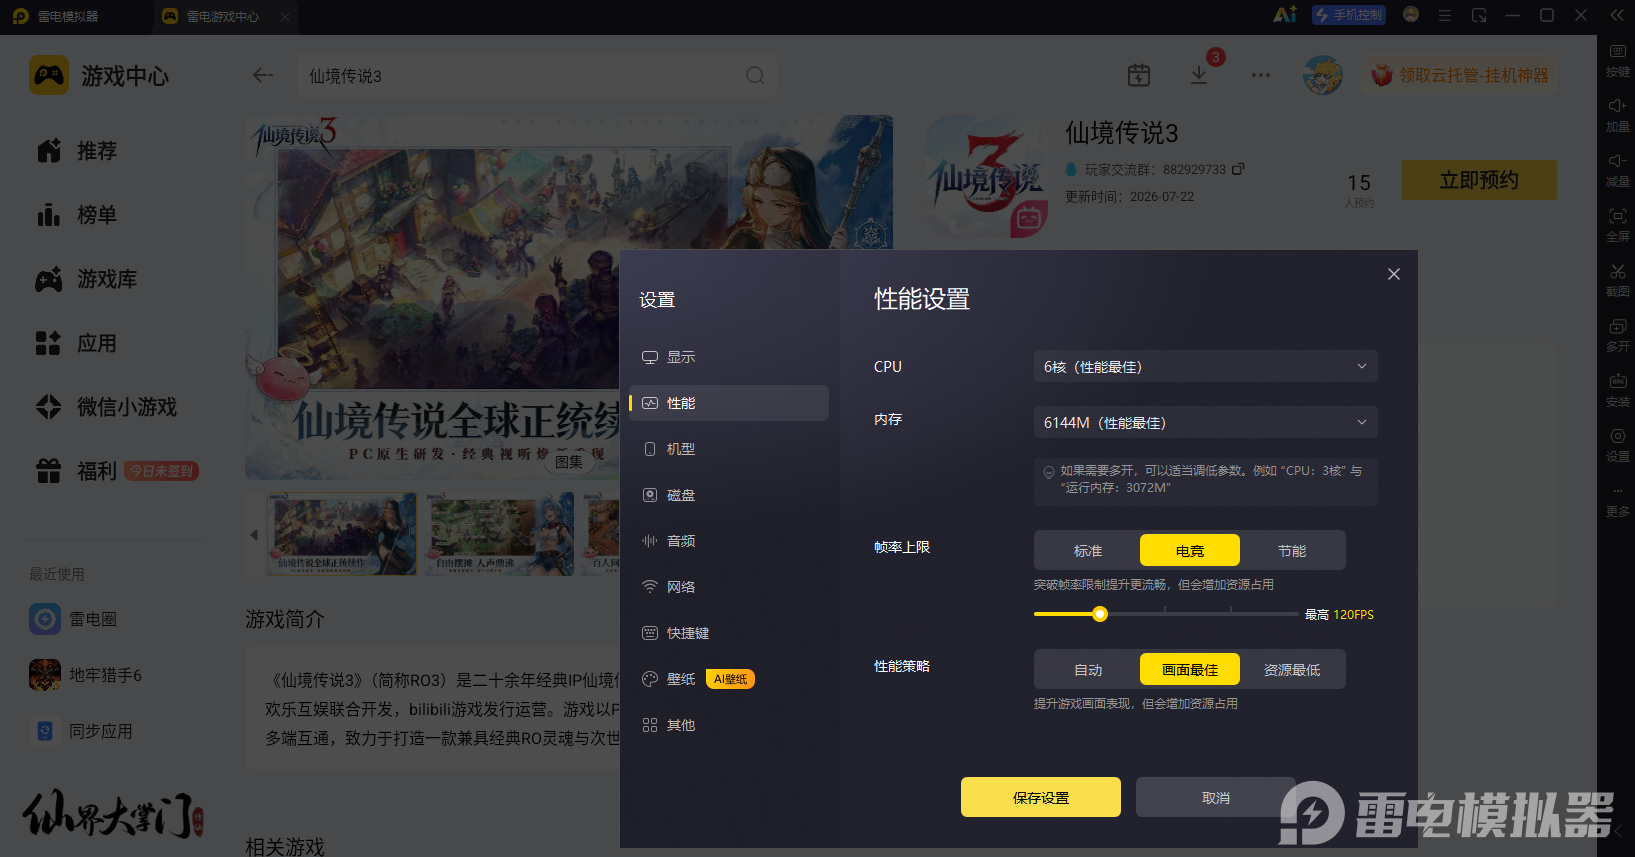The image size is (1635, 857).
Task: Open the calendar events icon in game center
Action: 1139,75
